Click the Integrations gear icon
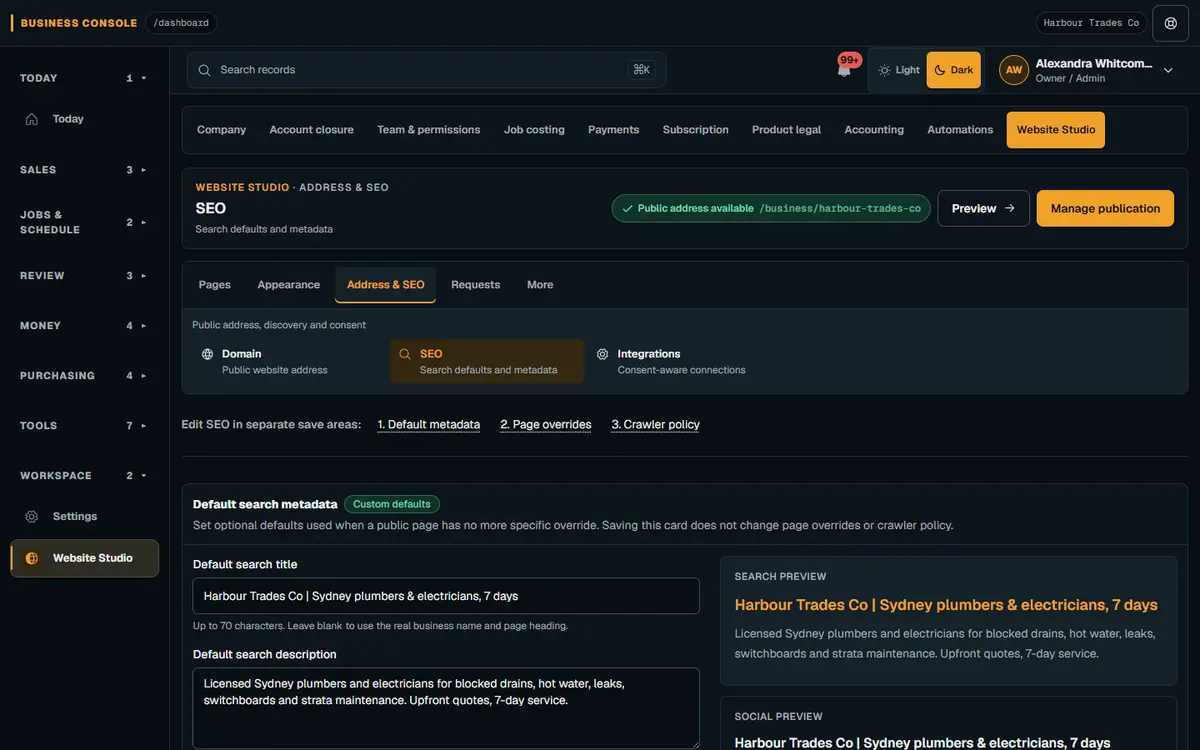Image resolution: width=1200 pixels, height=750 pixels. (603, 354)
